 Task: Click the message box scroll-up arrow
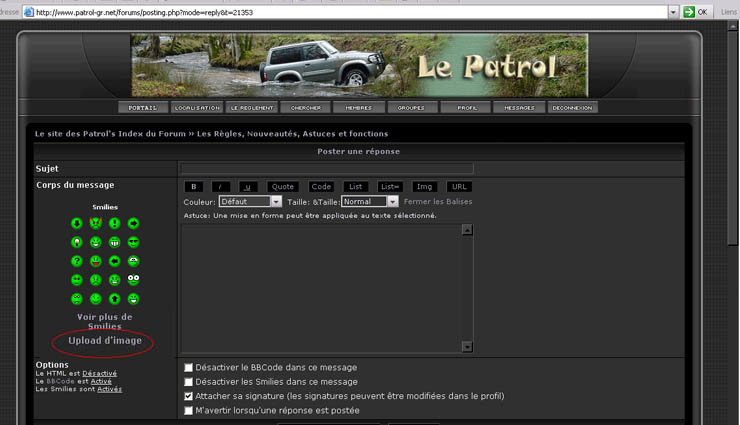click(x=467, y=230)
